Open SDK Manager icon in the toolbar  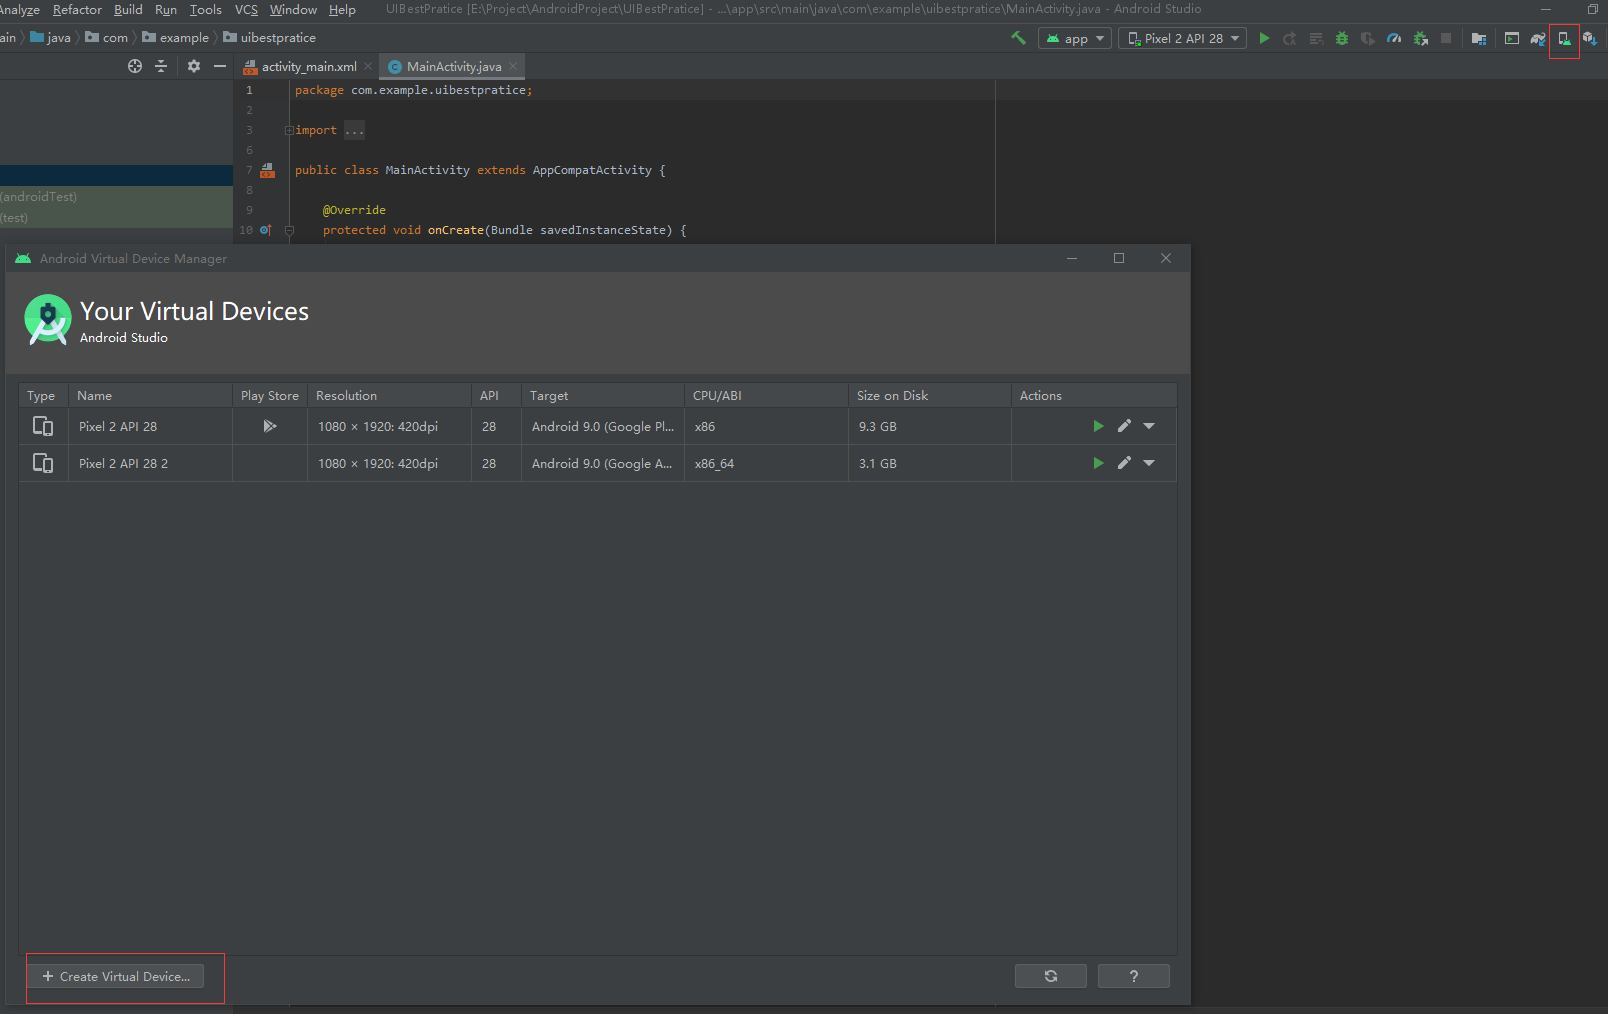tap(1590, 39)
